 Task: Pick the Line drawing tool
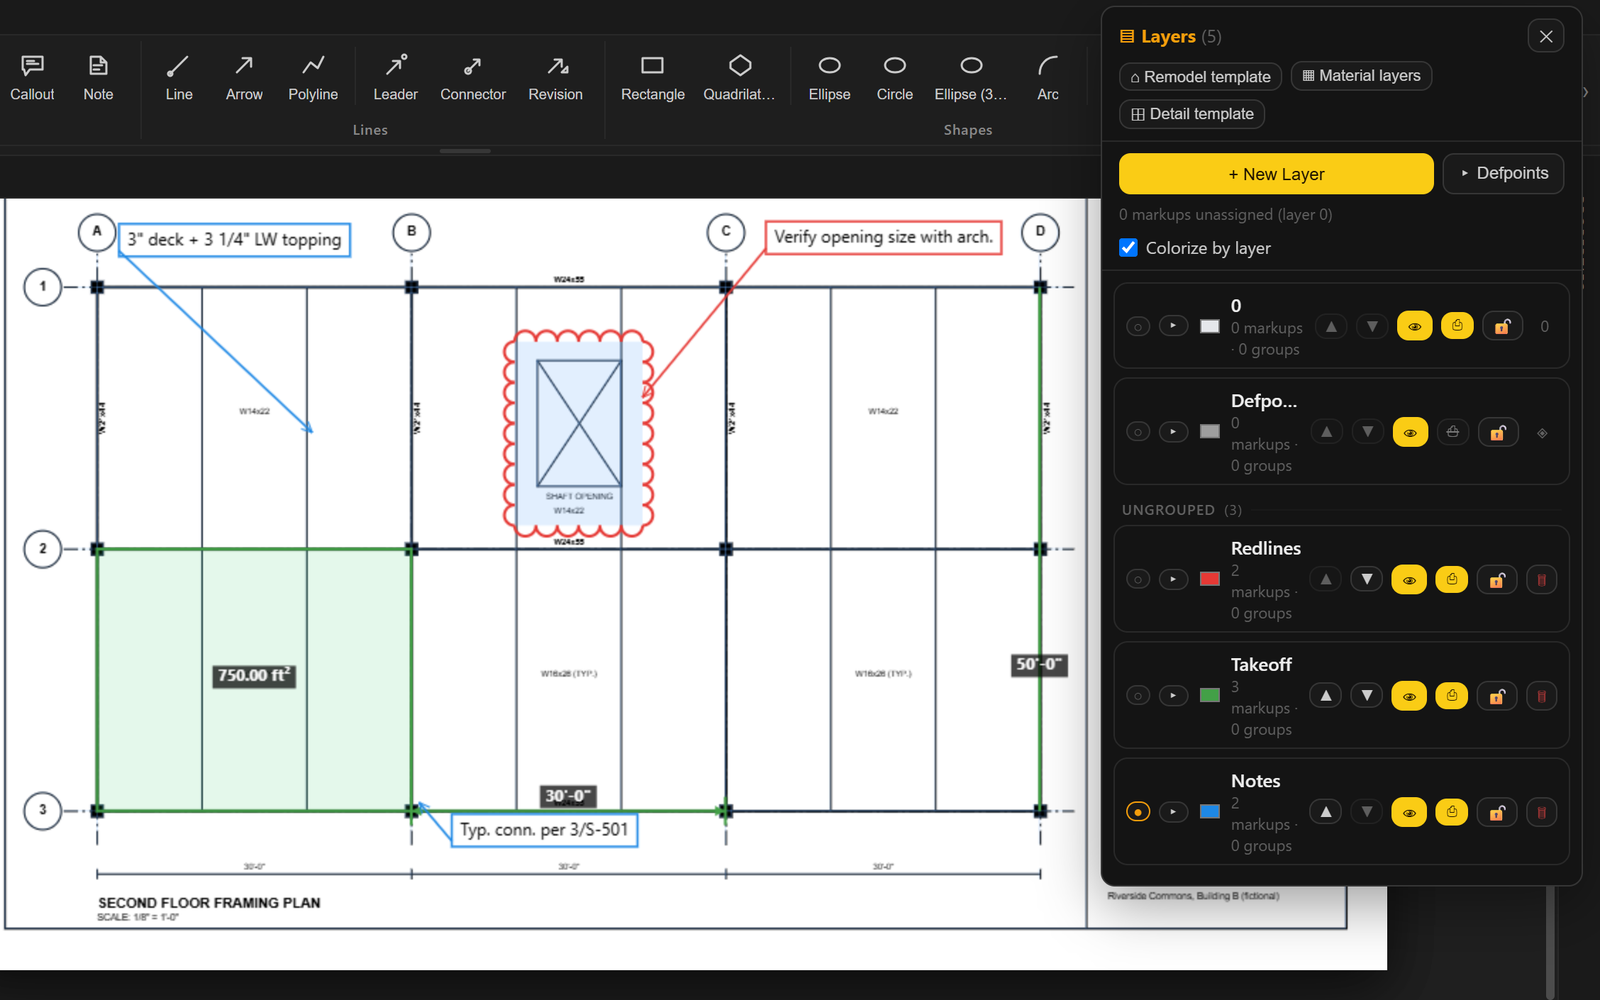coord(179,78)
